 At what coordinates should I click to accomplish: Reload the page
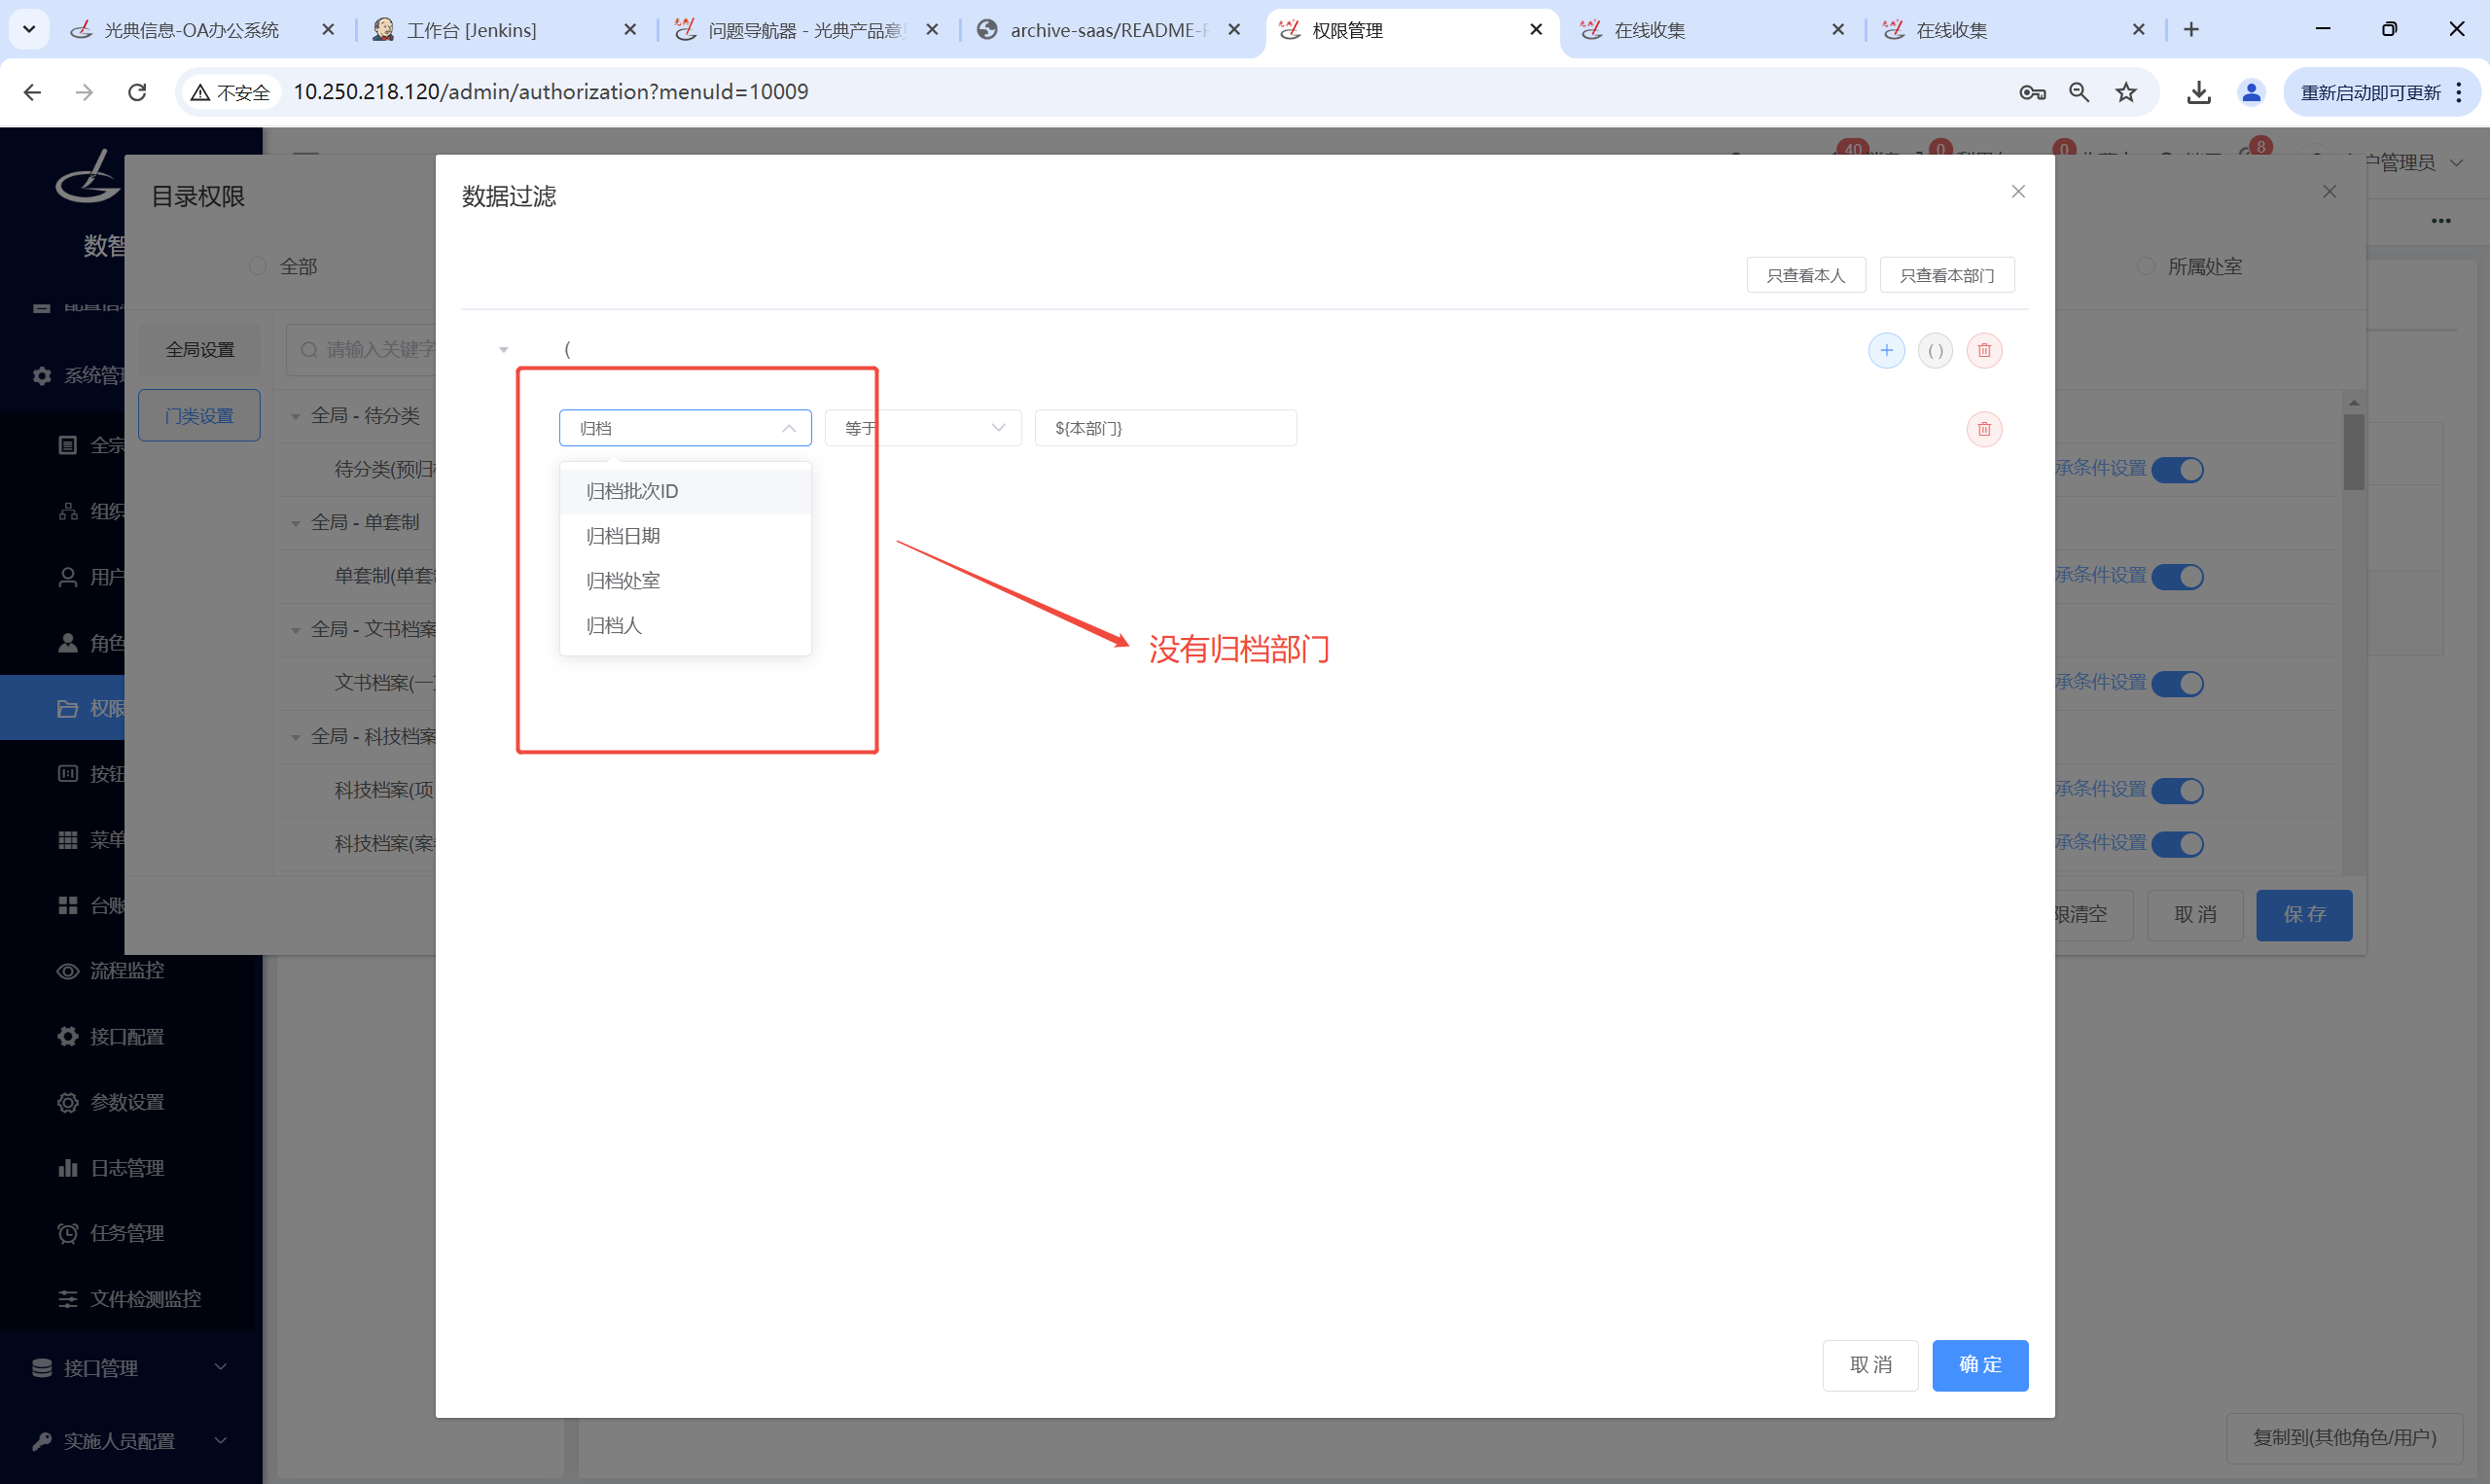tap(138, 92)
